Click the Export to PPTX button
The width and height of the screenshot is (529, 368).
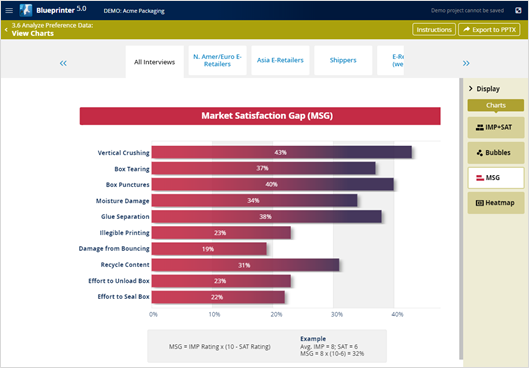click(x=489, y=30)
